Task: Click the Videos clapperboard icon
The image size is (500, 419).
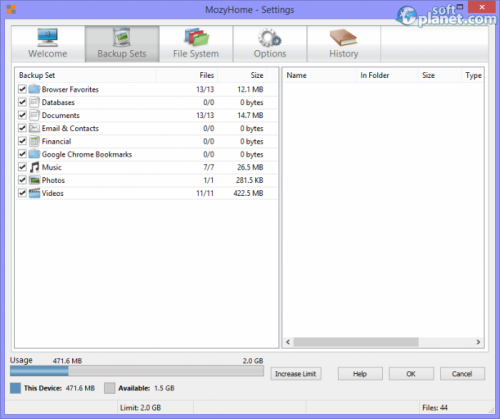Action: tap(34, 193)
